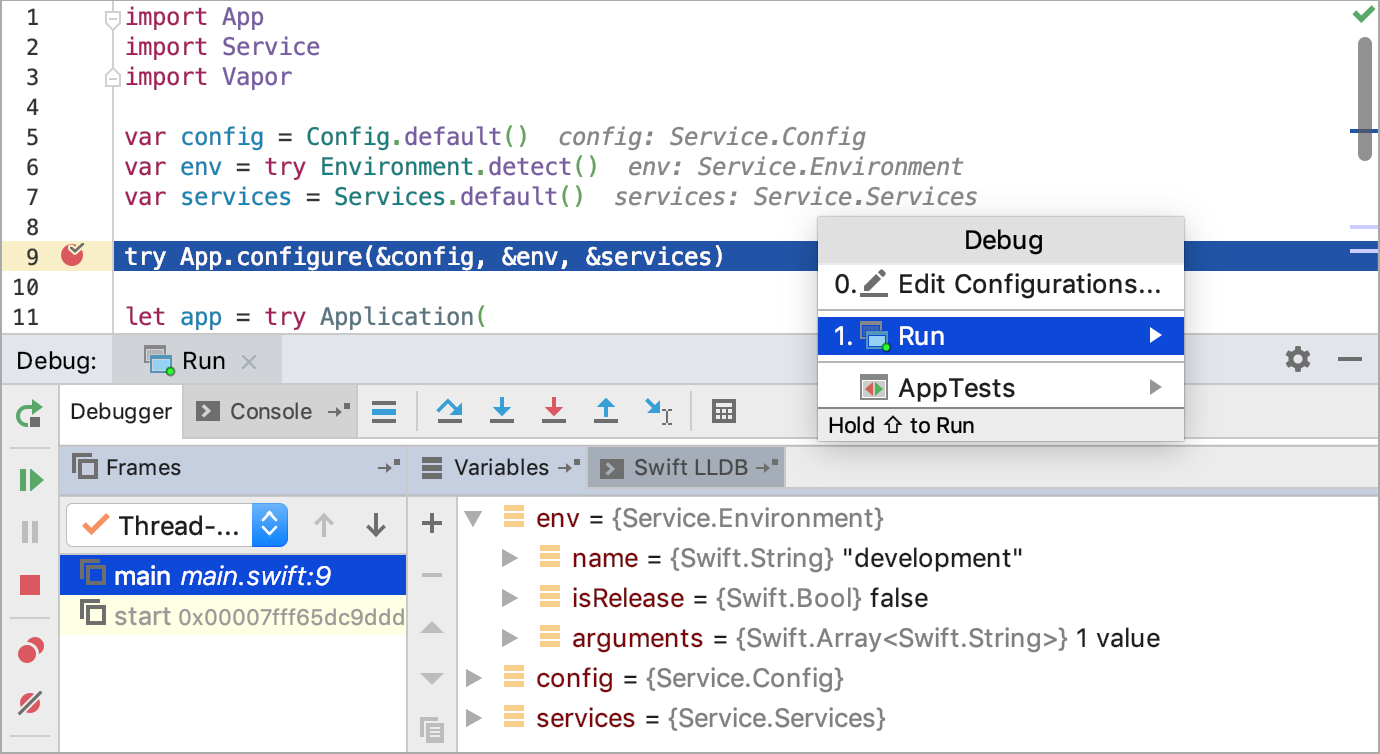The width and height of the screenshot is (1380, 754).
Task: Add a new watch with plus
Action: 432,523
